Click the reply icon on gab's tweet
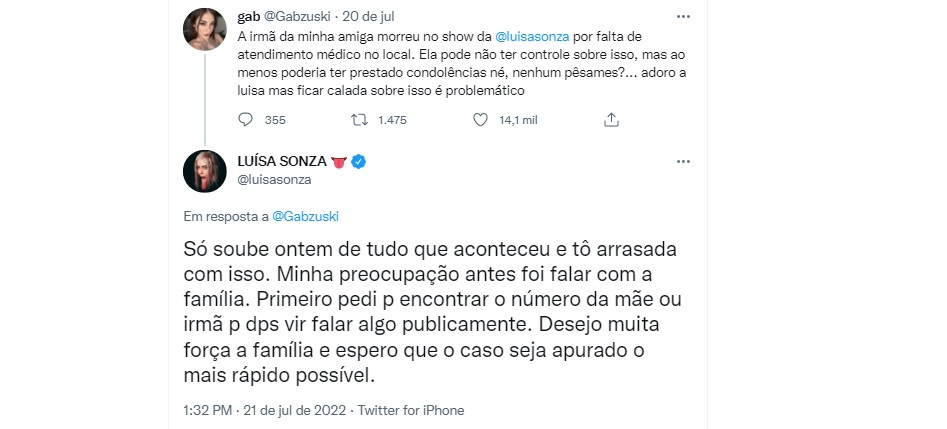Screen dimensions: 947x429 248,120
